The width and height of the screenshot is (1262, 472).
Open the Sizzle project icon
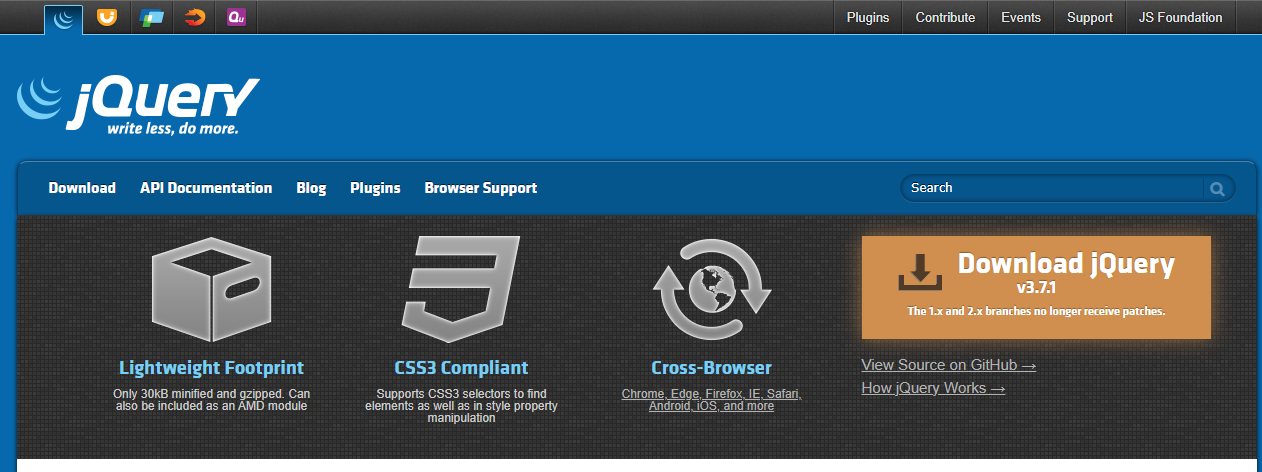194,17
